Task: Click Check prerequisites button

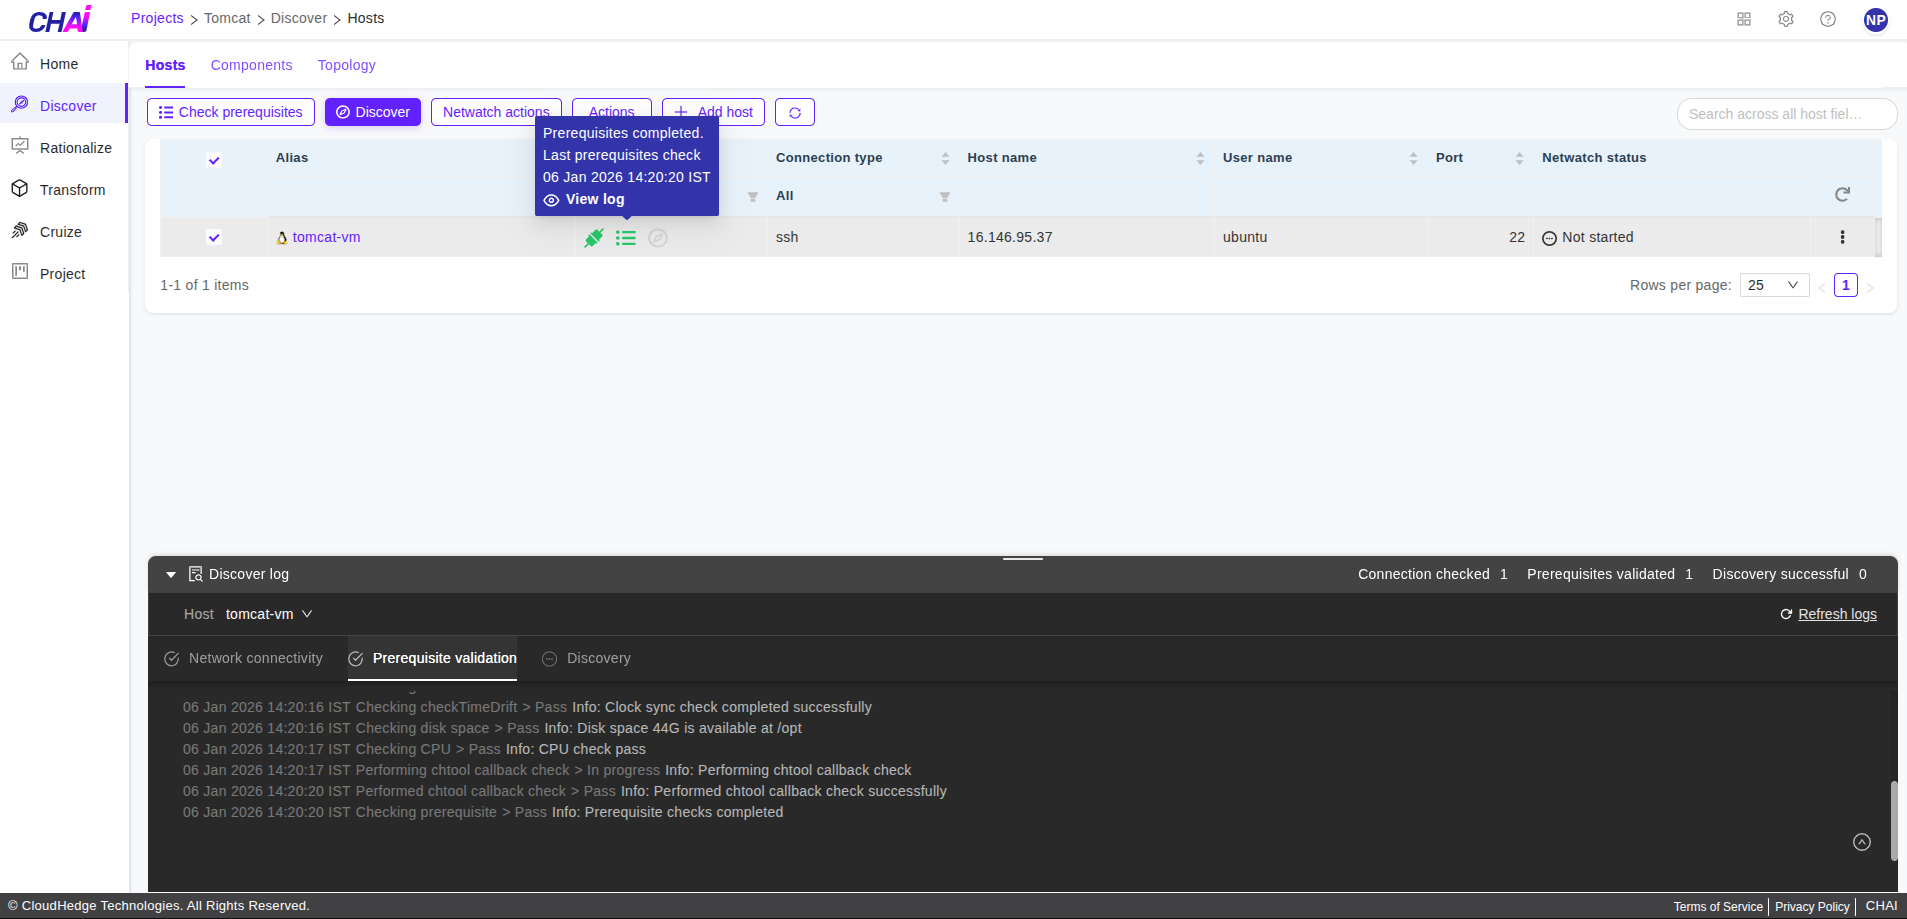Action: coord(231,112)
